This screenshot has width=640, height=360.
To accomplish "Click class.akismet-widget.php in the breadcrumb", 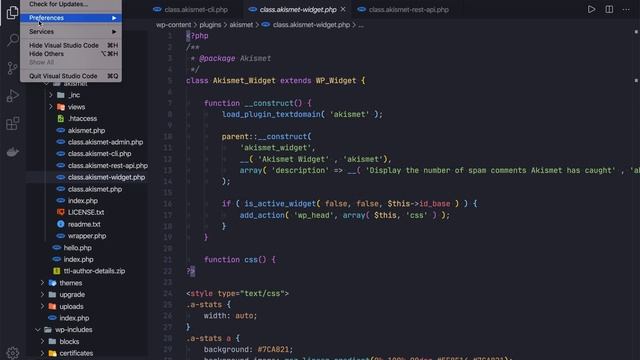I will tap(311, 25).
